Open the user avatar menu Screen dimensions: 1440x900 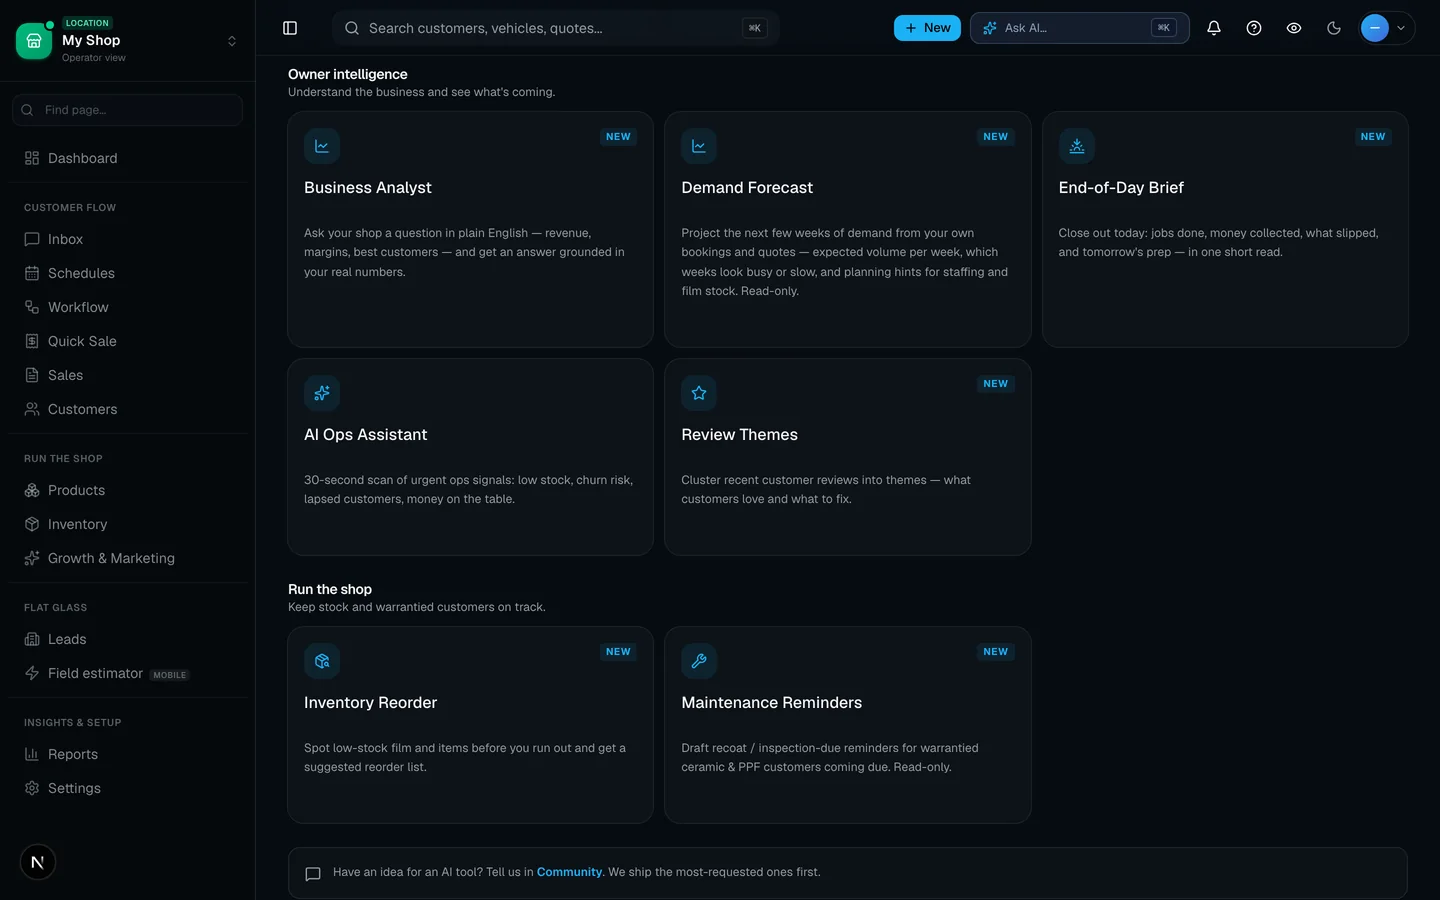1387,28
